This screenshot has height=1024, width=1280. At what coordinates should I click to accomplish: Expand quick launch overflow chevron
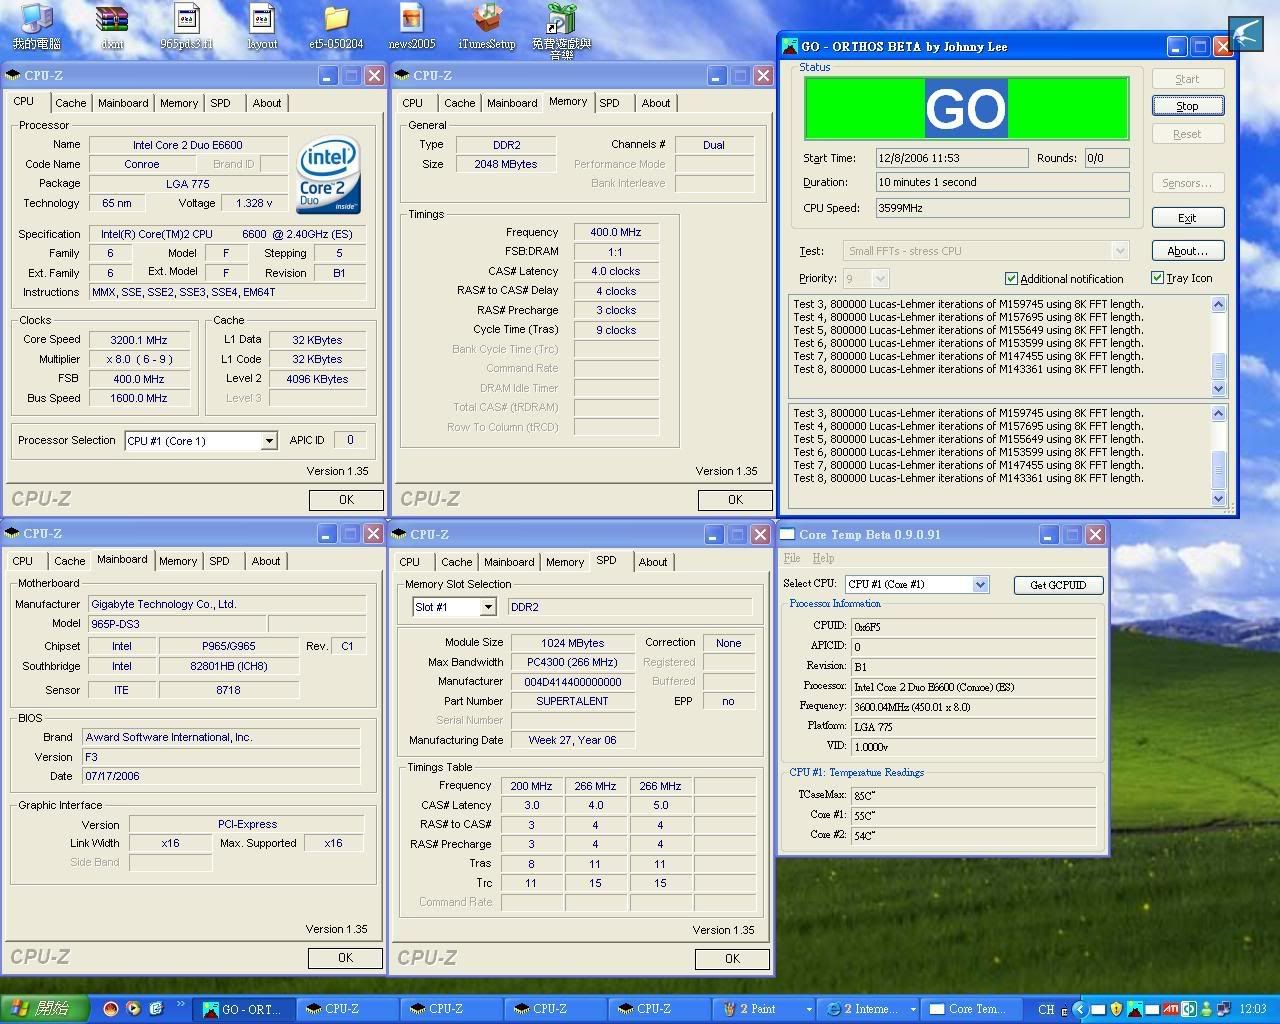tap(181, 1004)
